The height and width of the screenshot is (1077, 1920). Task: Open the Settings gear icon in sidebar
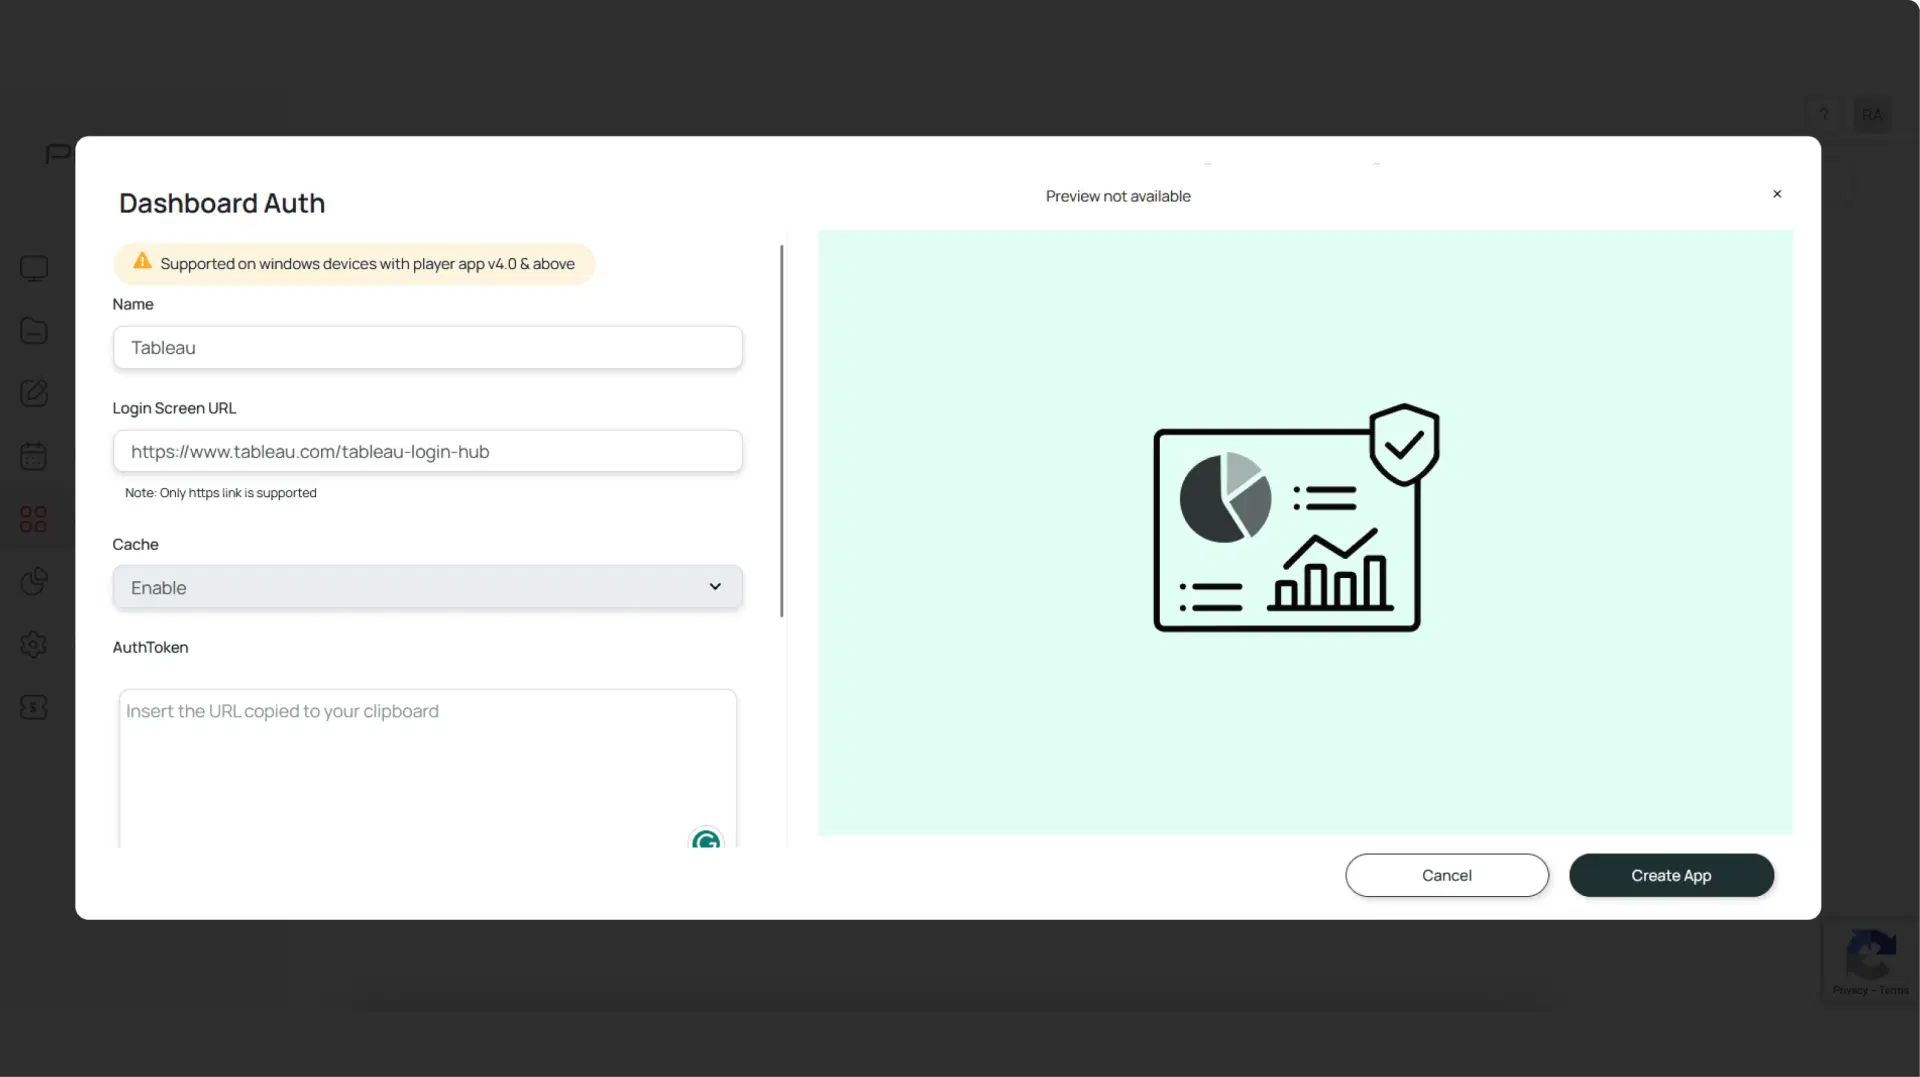[34, 644]
